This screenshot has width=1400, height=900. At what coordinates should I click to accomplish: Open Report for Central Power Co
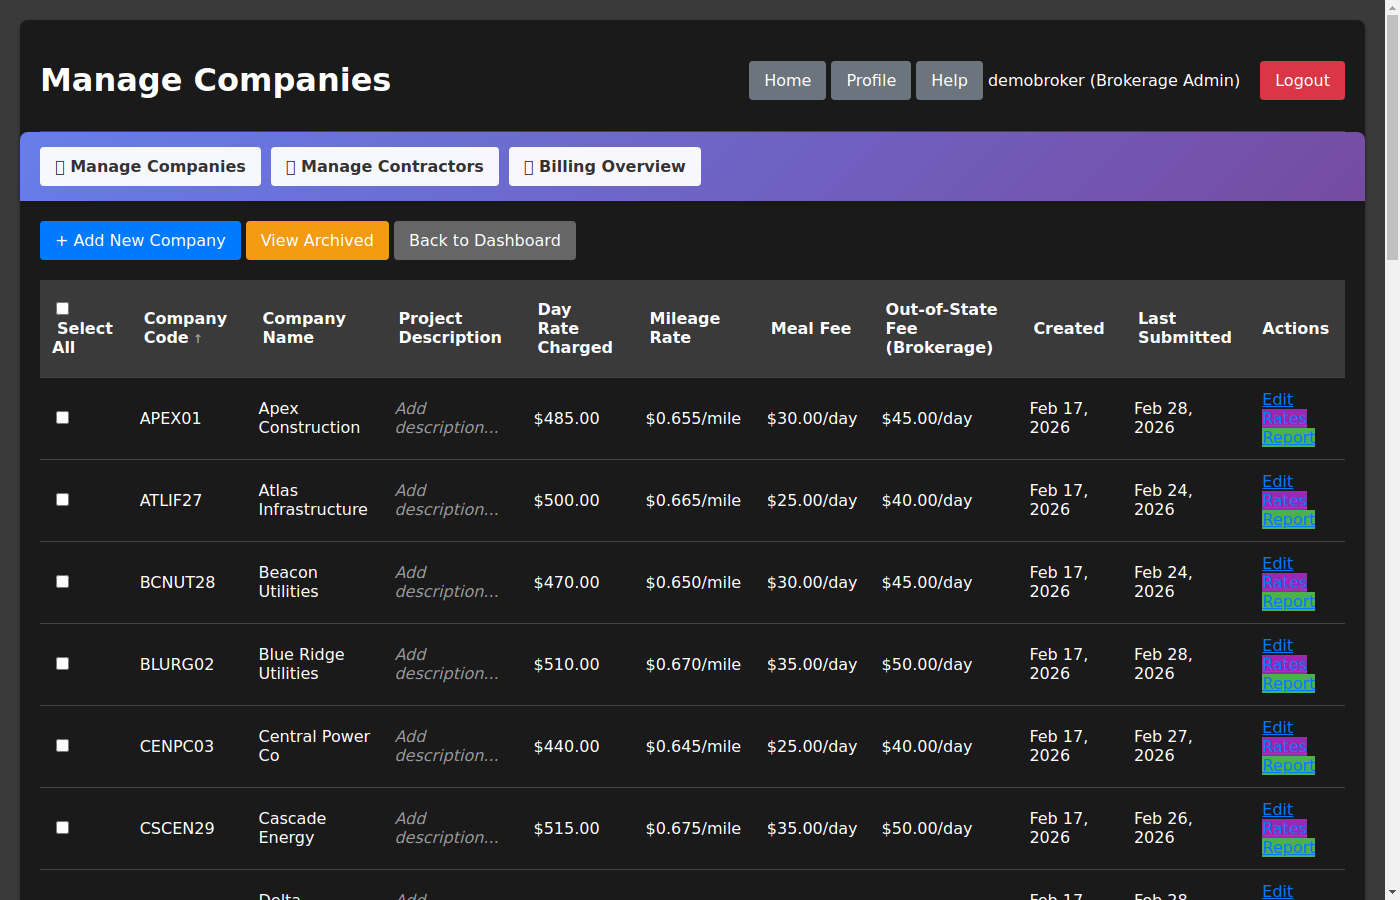pyautogui.click(x=1288, y=765)
